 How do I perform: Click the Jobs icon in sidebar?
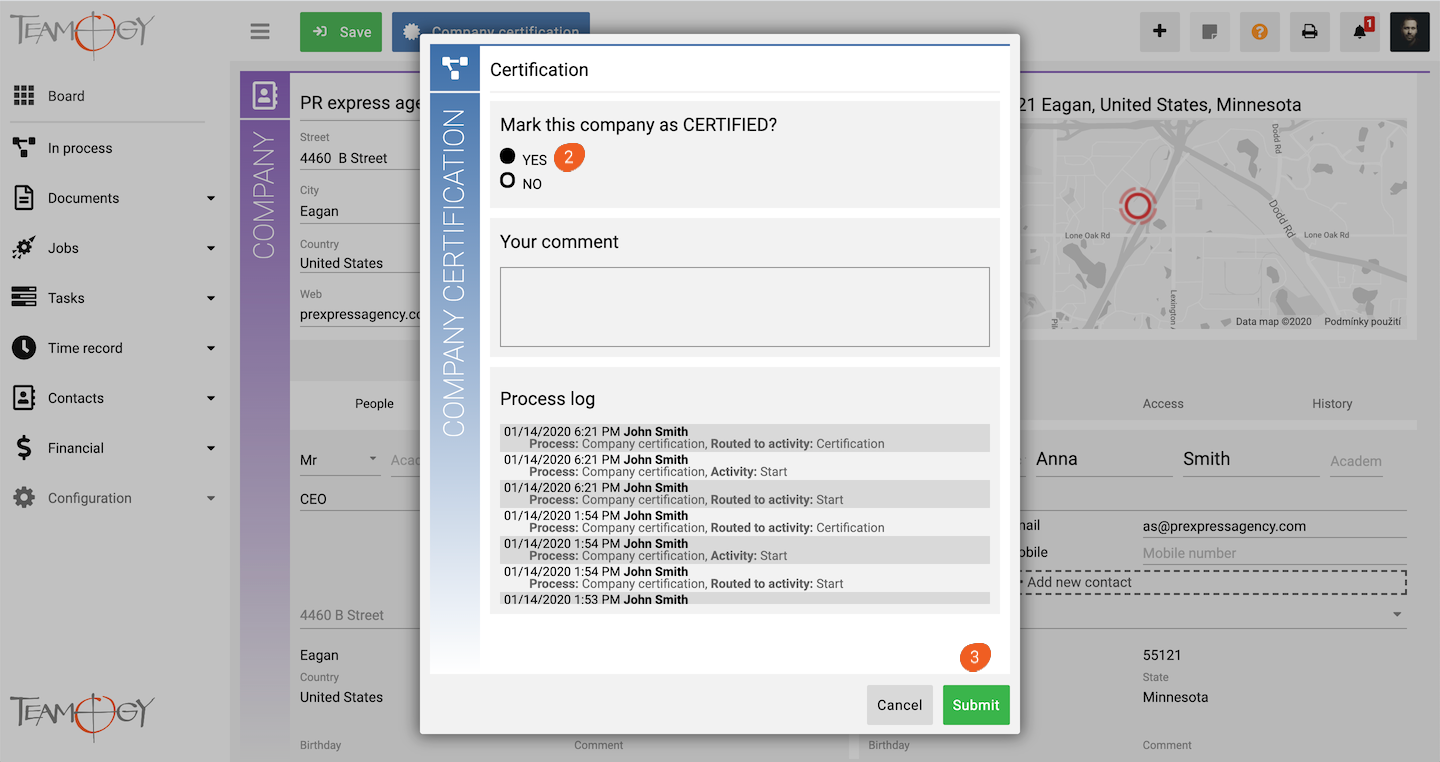[24, 248]
